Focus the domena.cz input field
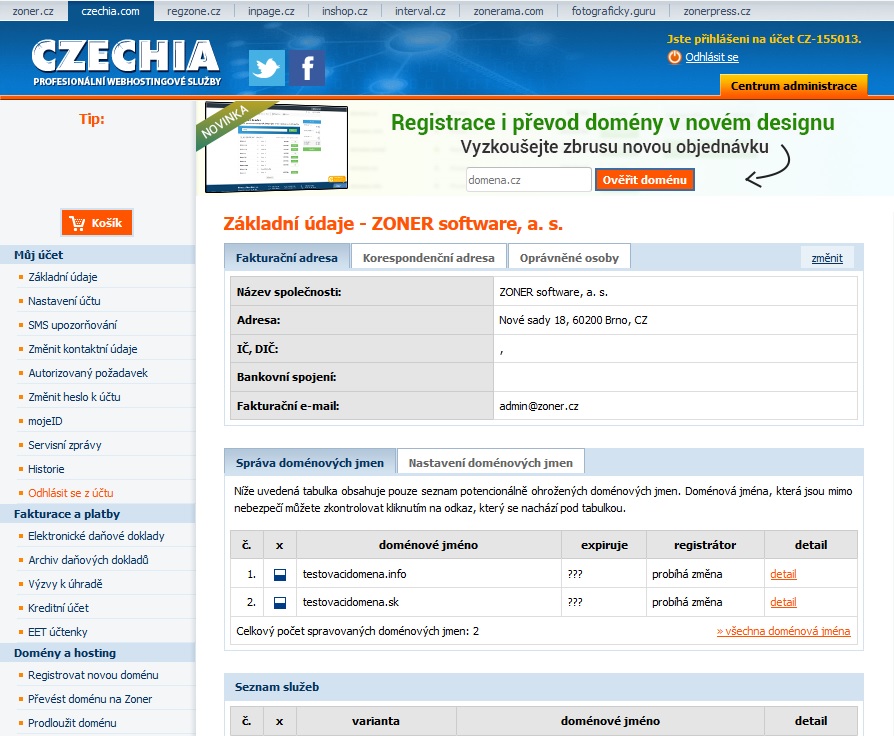 [528, 180]
